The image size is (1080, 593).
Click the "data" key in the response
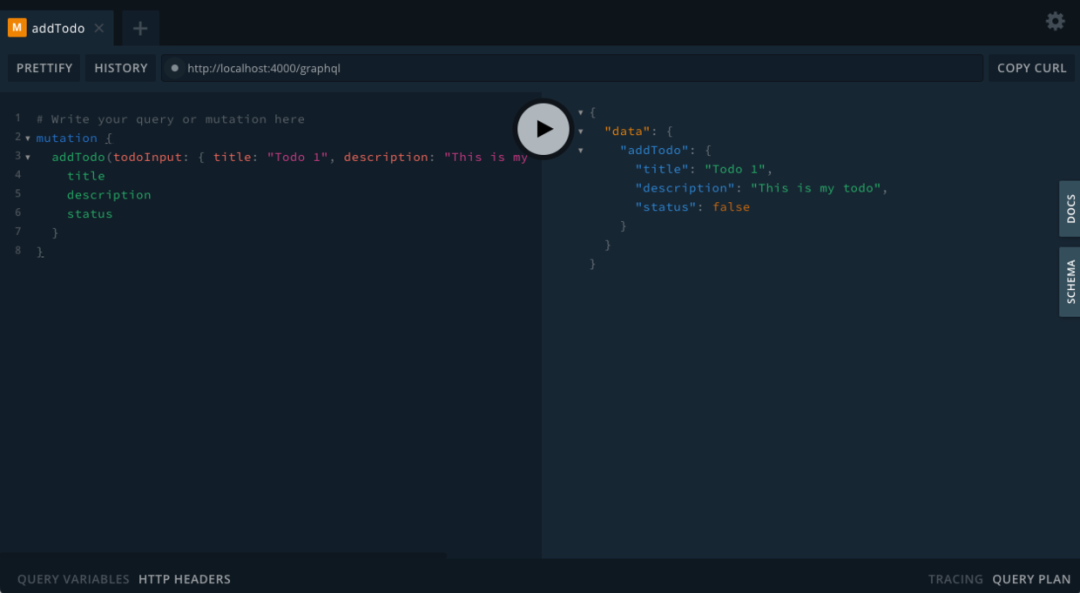click(627, 131)
